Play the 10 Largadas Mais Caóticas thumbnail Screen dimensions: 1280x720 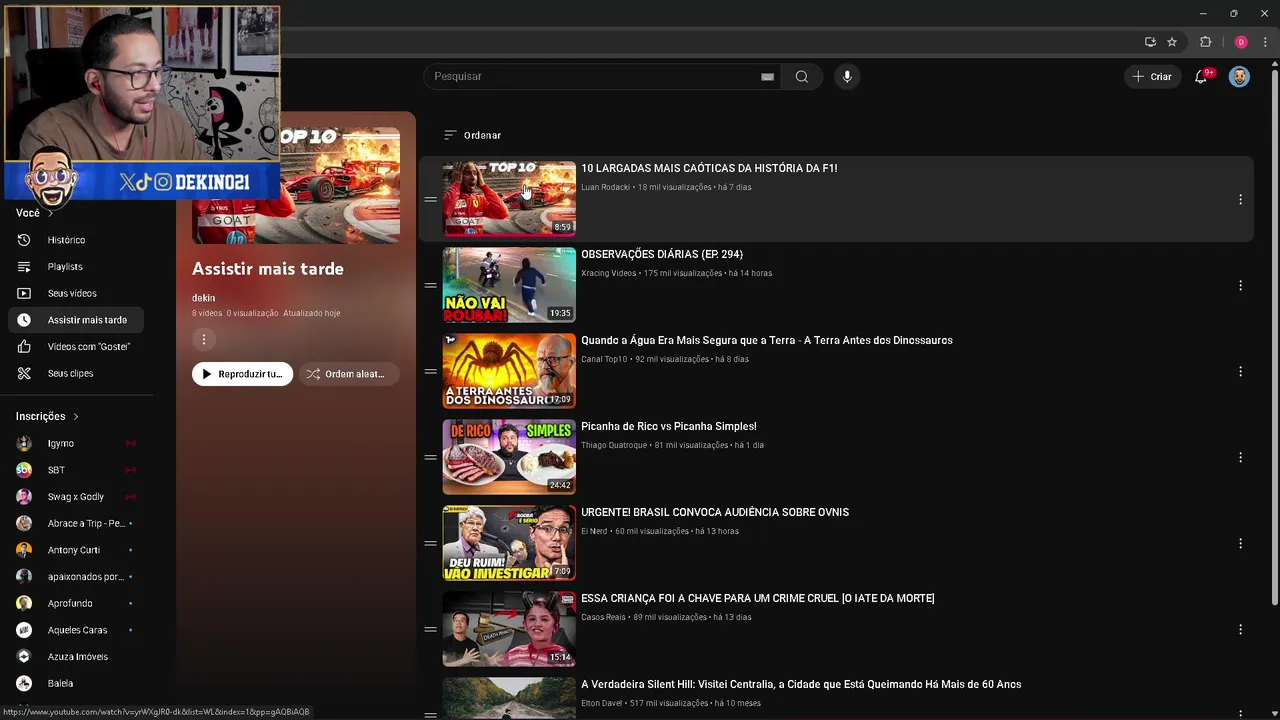(x=509, y=199)
